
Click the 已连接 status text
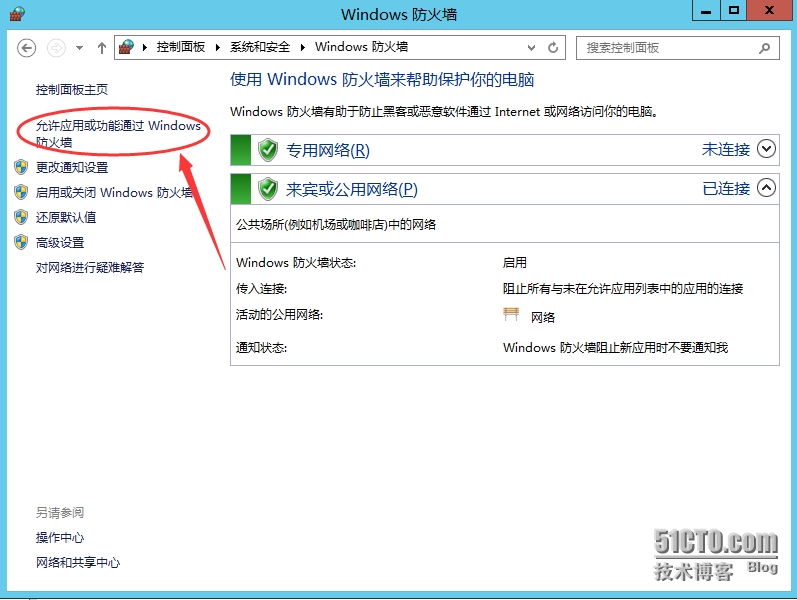(x=726, y=189)
